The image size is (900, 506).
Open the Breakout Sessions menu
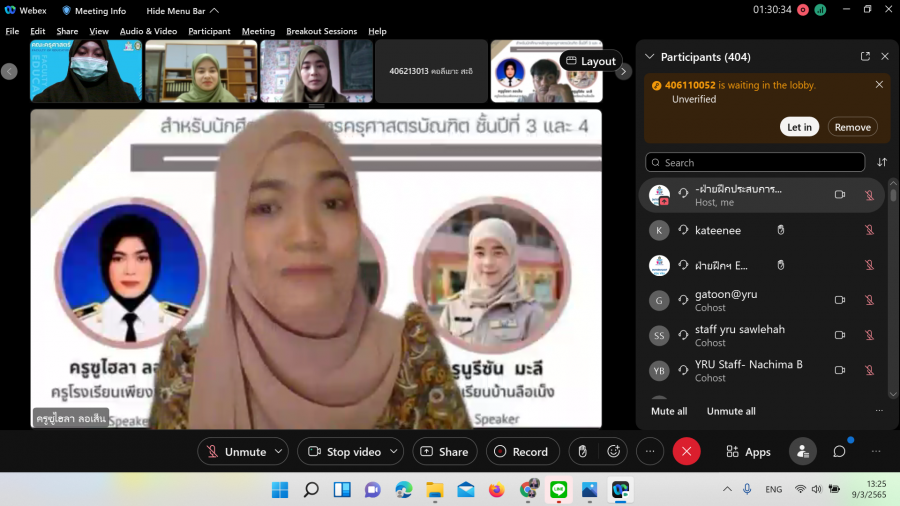(321, 31)
